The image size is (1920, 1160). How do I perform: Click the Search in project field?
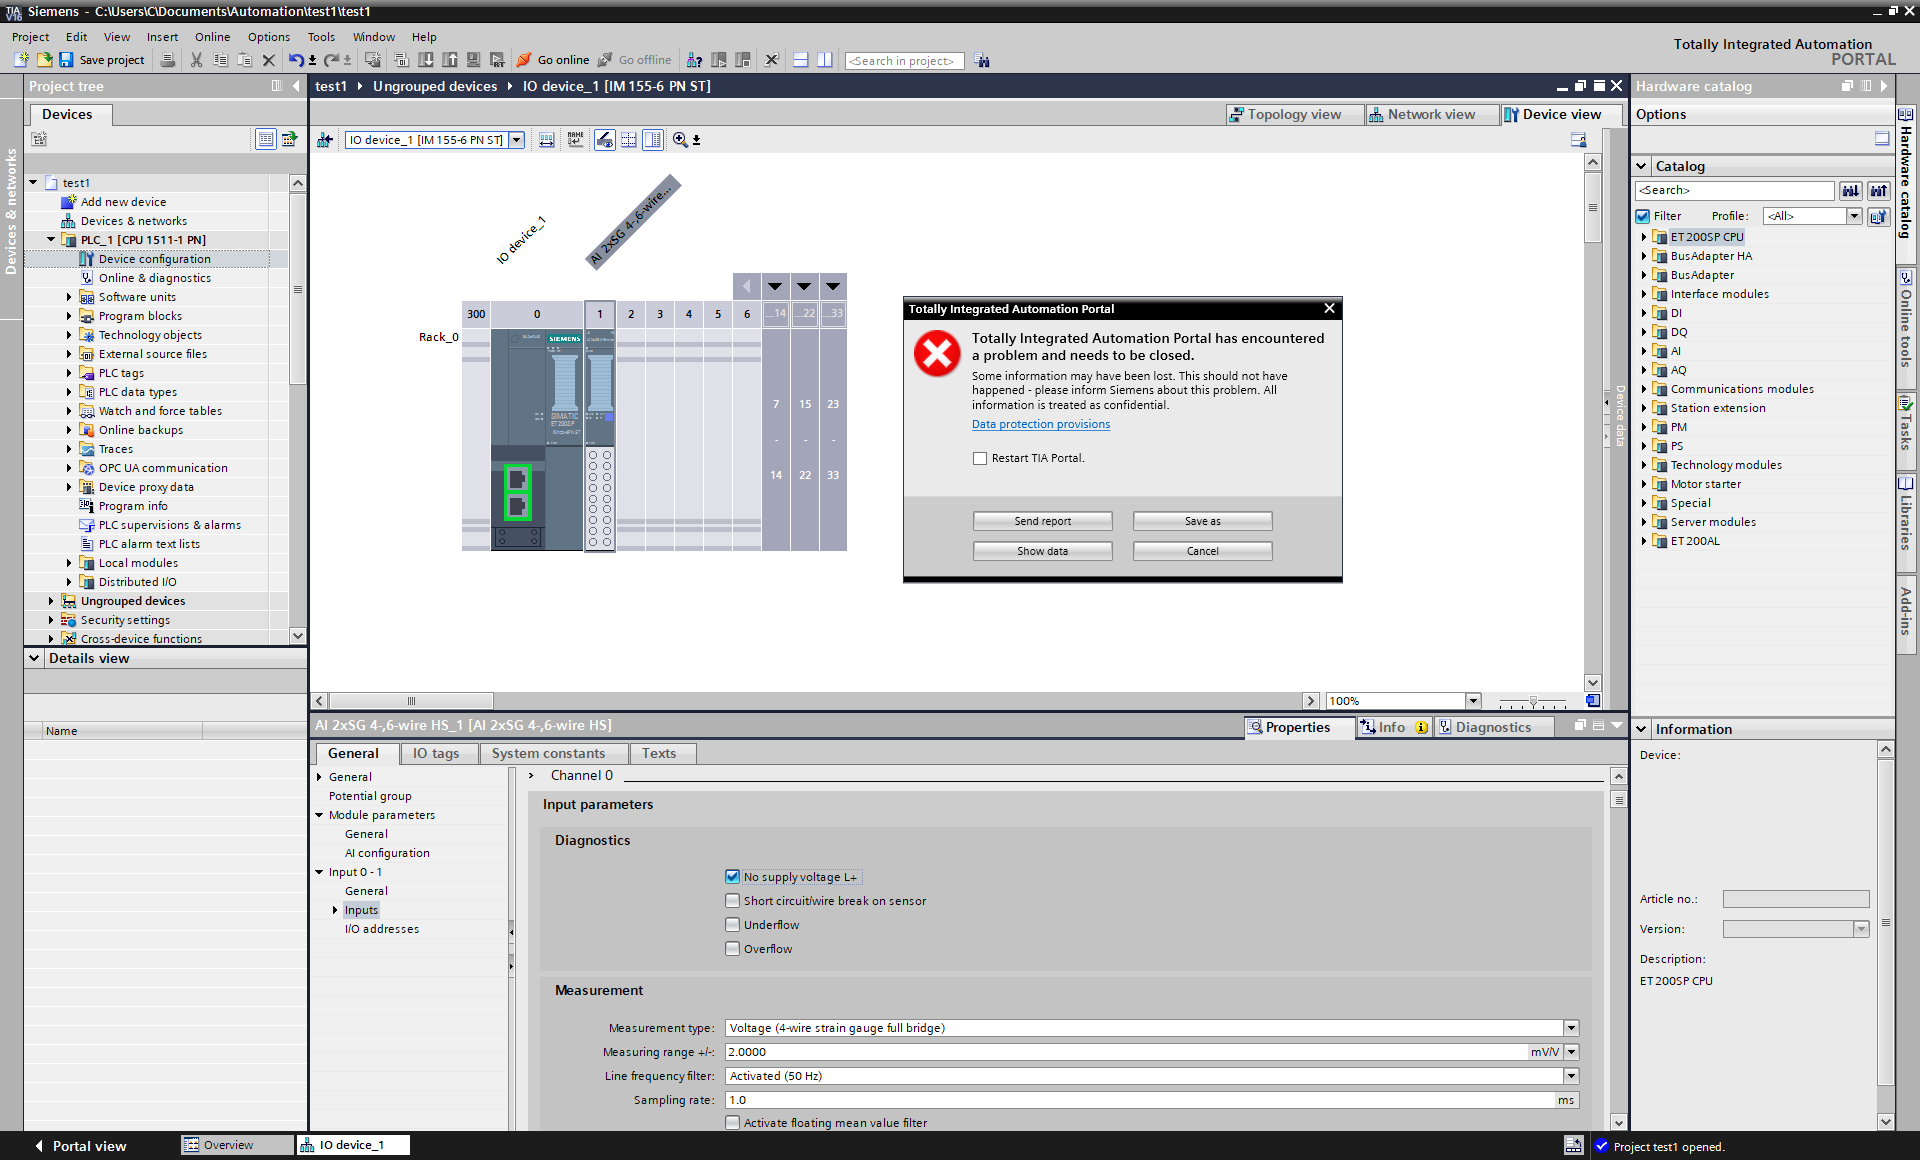pyautogui.click(x=904, y=61)
